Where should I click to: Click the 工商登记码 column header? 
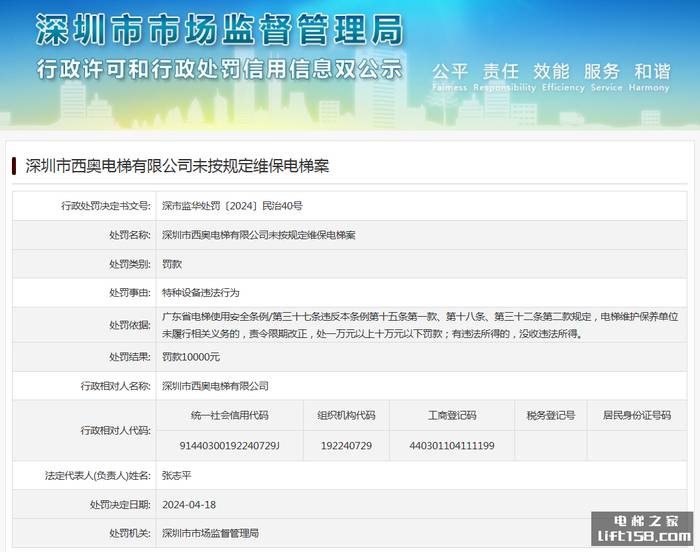452,415
